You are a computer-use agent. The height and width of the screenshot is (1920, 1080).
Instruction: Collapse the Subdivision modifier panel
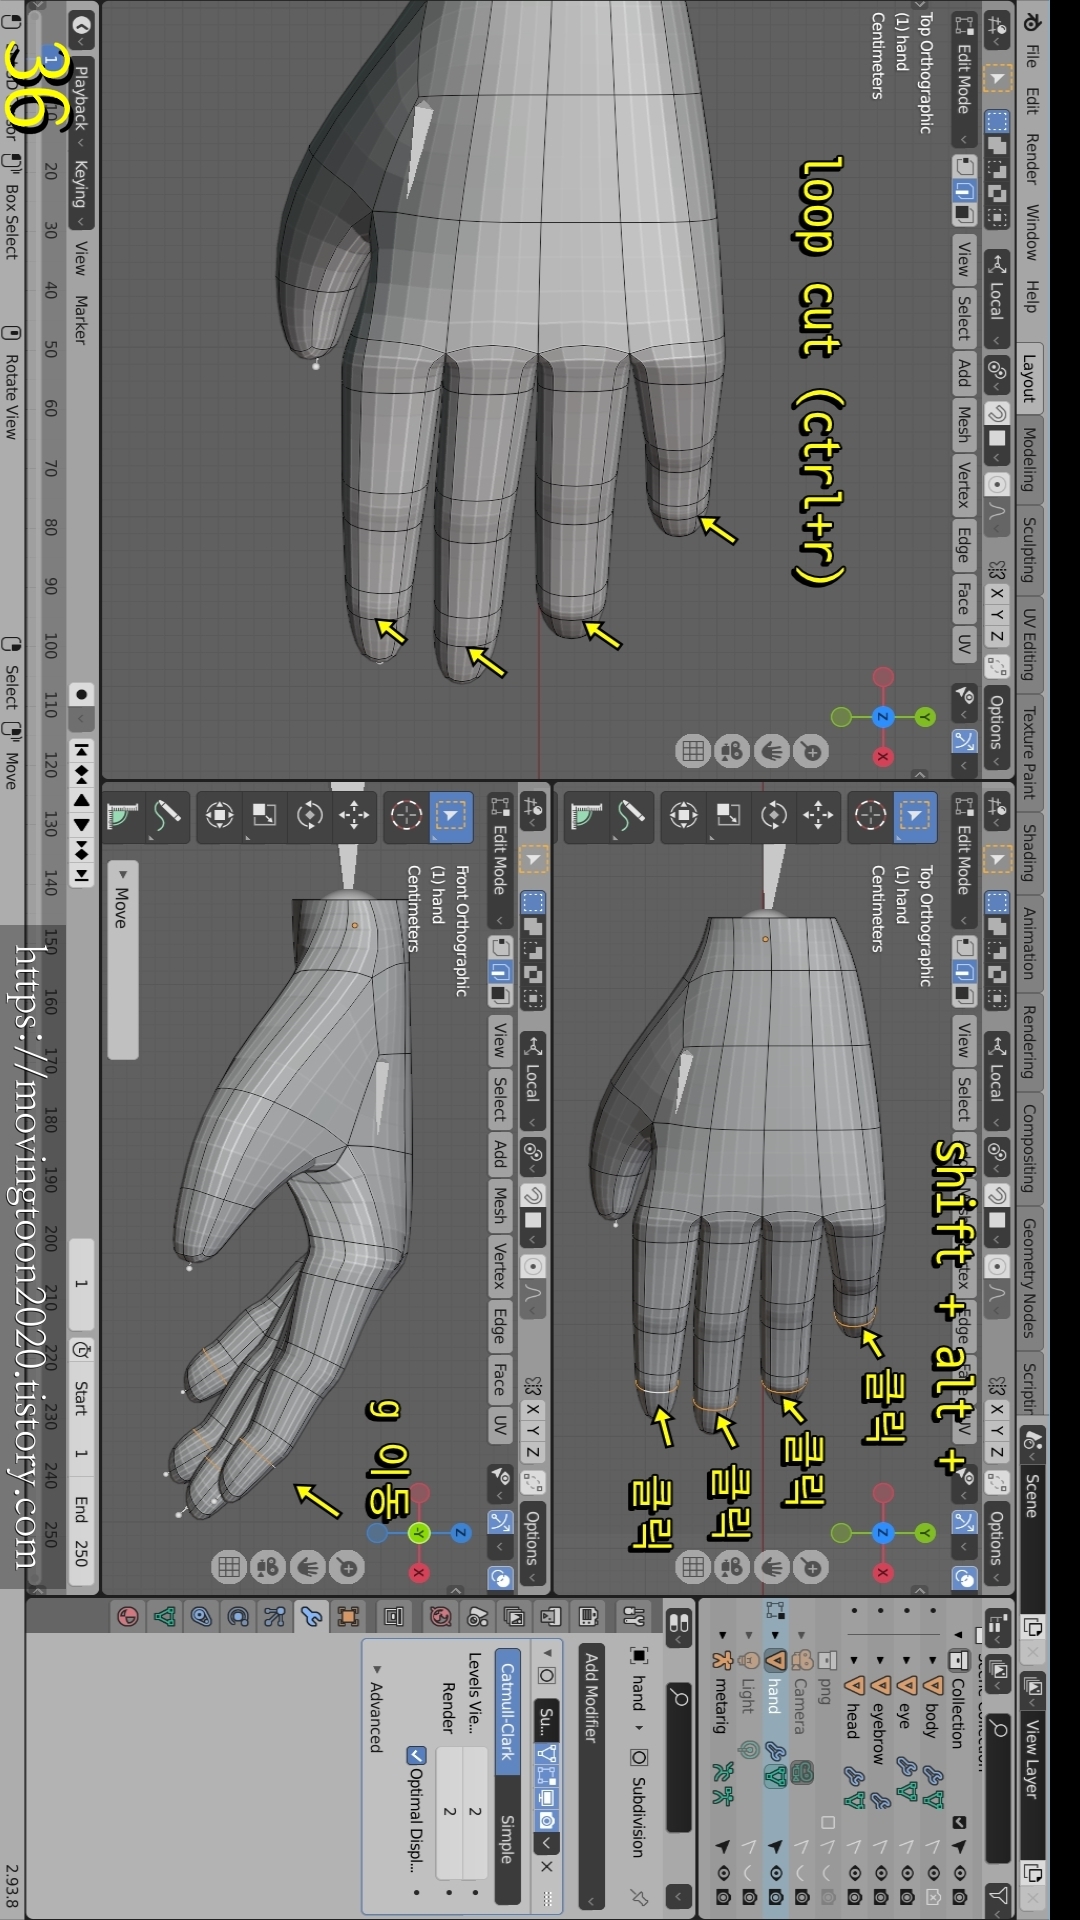(x=547, y=1652)
